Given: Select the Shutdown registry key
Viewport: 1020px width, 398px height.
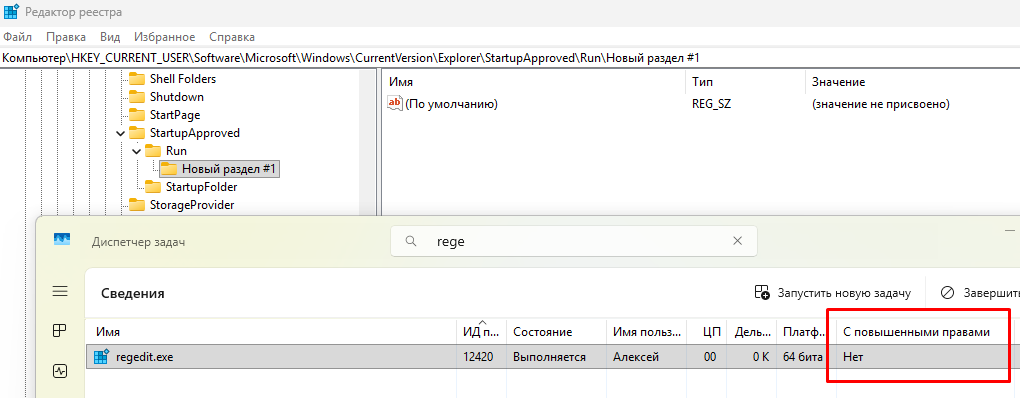Looking at the screenshot, I should point(176,97).
